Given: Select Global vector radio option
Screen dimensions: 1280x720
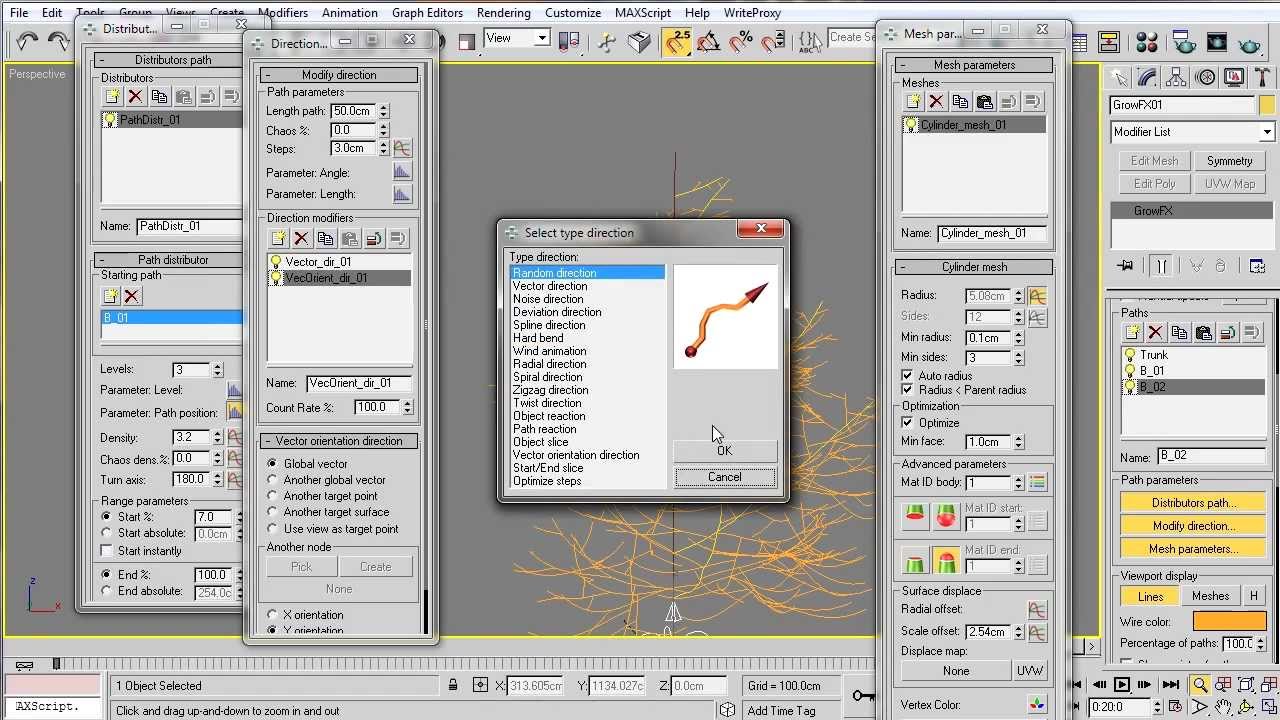Looking at the screenshot, I should pos(272,464).
